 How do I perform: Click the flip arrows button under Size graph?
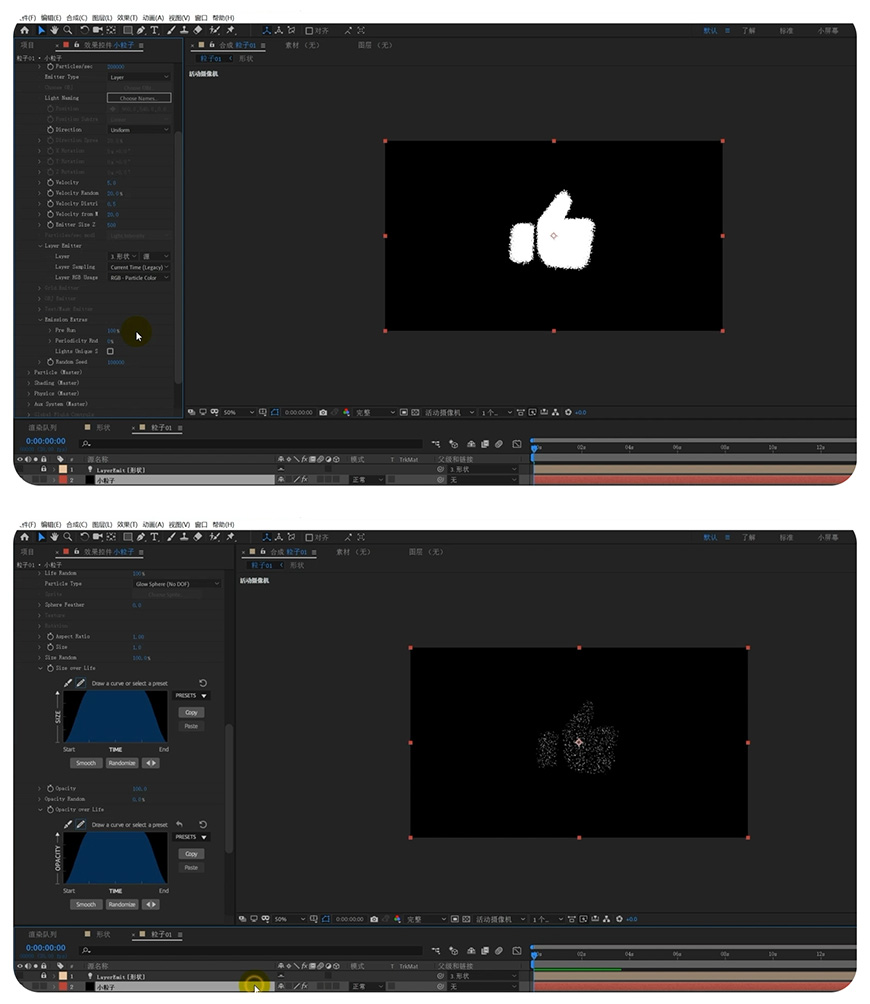click(151, 763)
